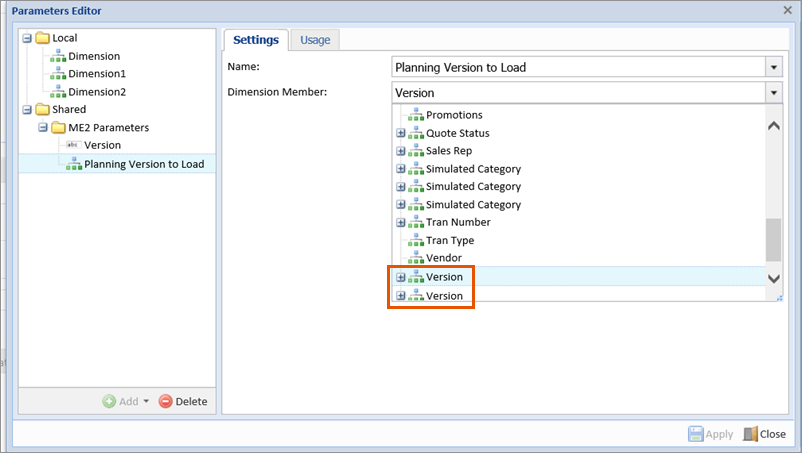The height and width of the screenshot is (453, 802).
Task: Select Vendor in the dimension list
Action: 444,258
